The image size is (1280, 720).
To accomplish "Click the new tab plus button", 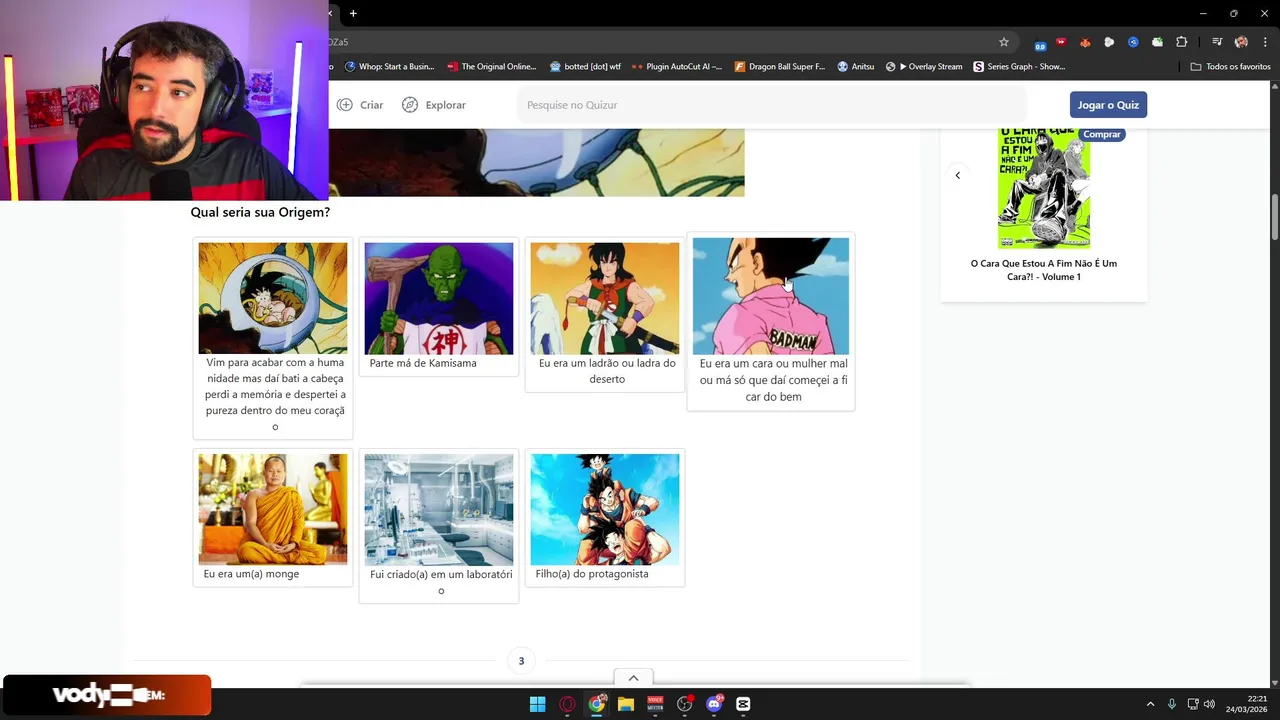I will tap(353, 13).
